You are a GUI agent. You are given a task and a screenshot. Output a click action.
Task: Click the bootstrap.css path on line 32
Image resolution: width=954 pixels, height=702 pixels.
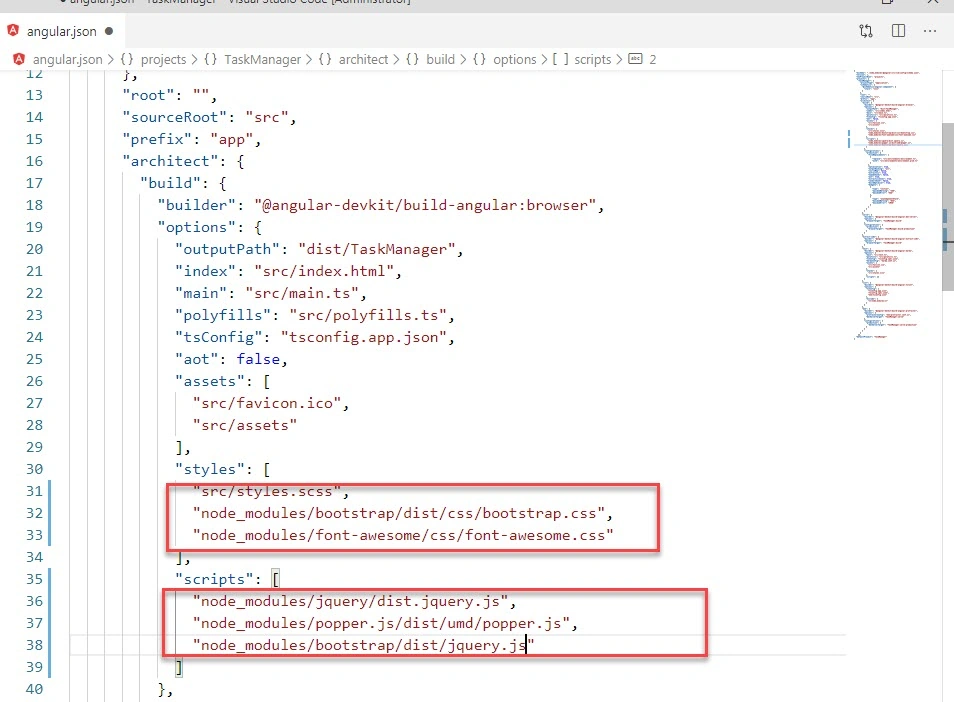(399, 513)
